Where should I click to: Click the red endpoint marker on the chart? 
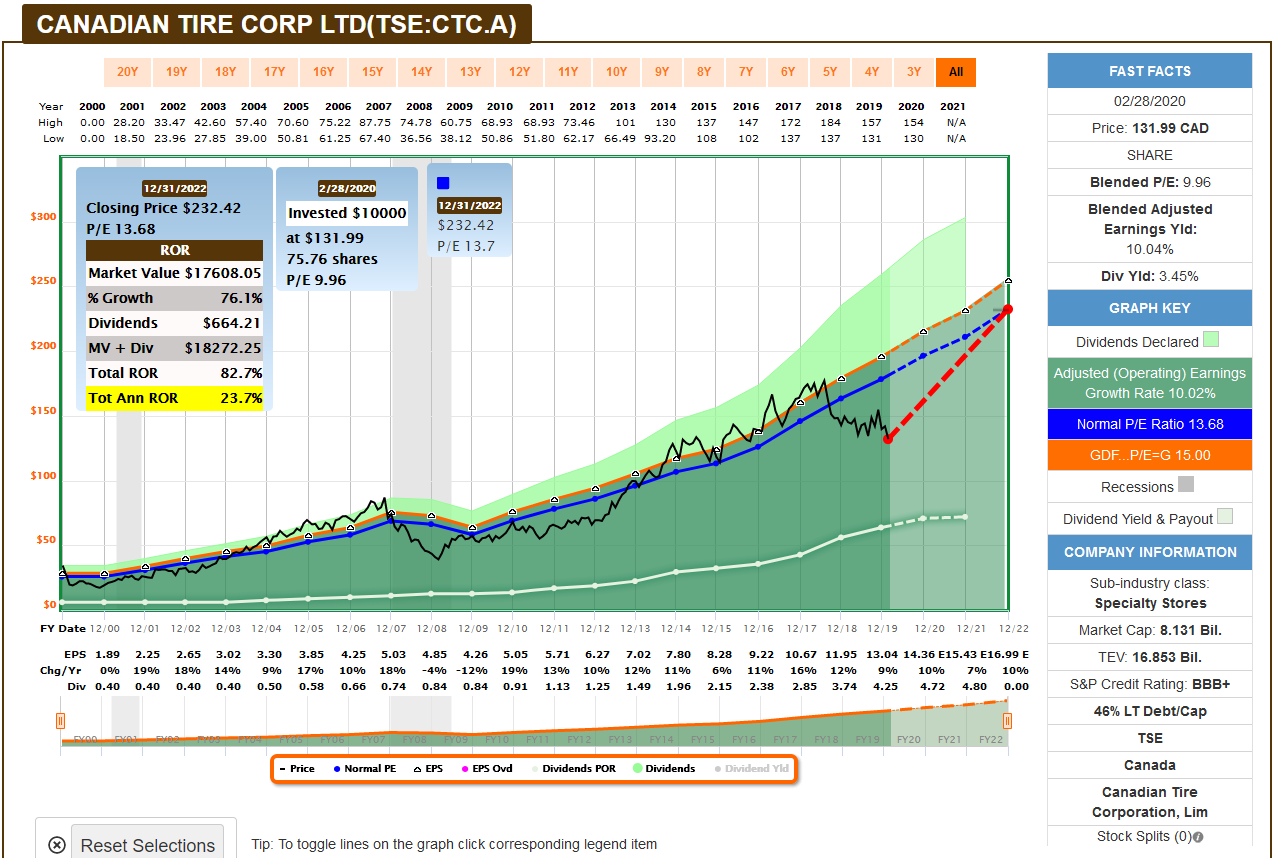(1008, 309)
